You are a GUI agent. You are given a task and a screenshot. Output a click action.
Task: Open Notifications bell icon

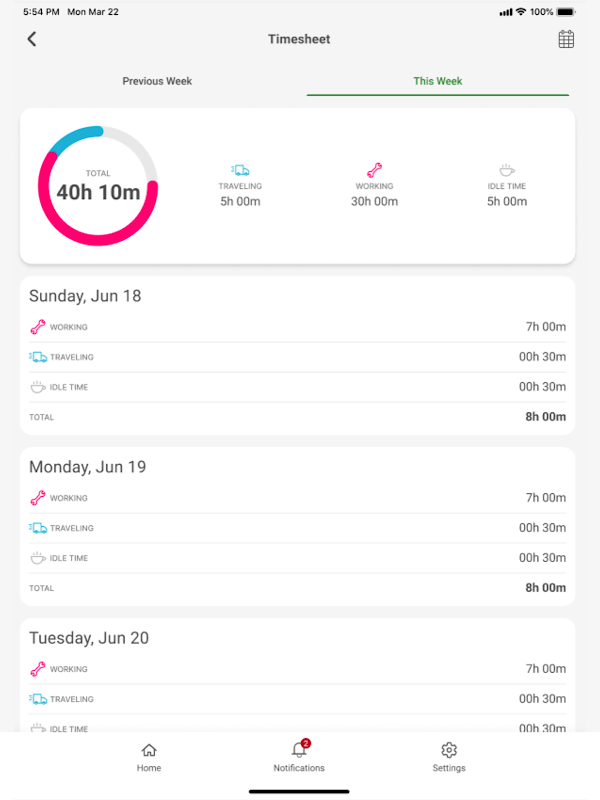(299, 751)
